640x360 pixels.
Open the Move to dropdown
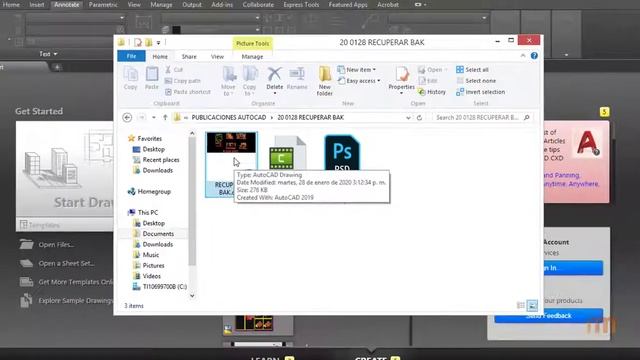[229, 82]
